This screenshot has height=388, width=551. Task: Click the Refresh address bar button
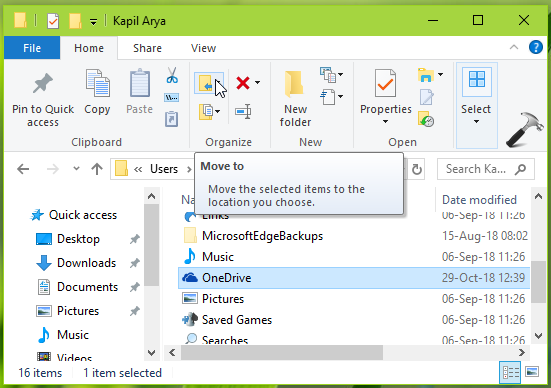click(416, 169)
